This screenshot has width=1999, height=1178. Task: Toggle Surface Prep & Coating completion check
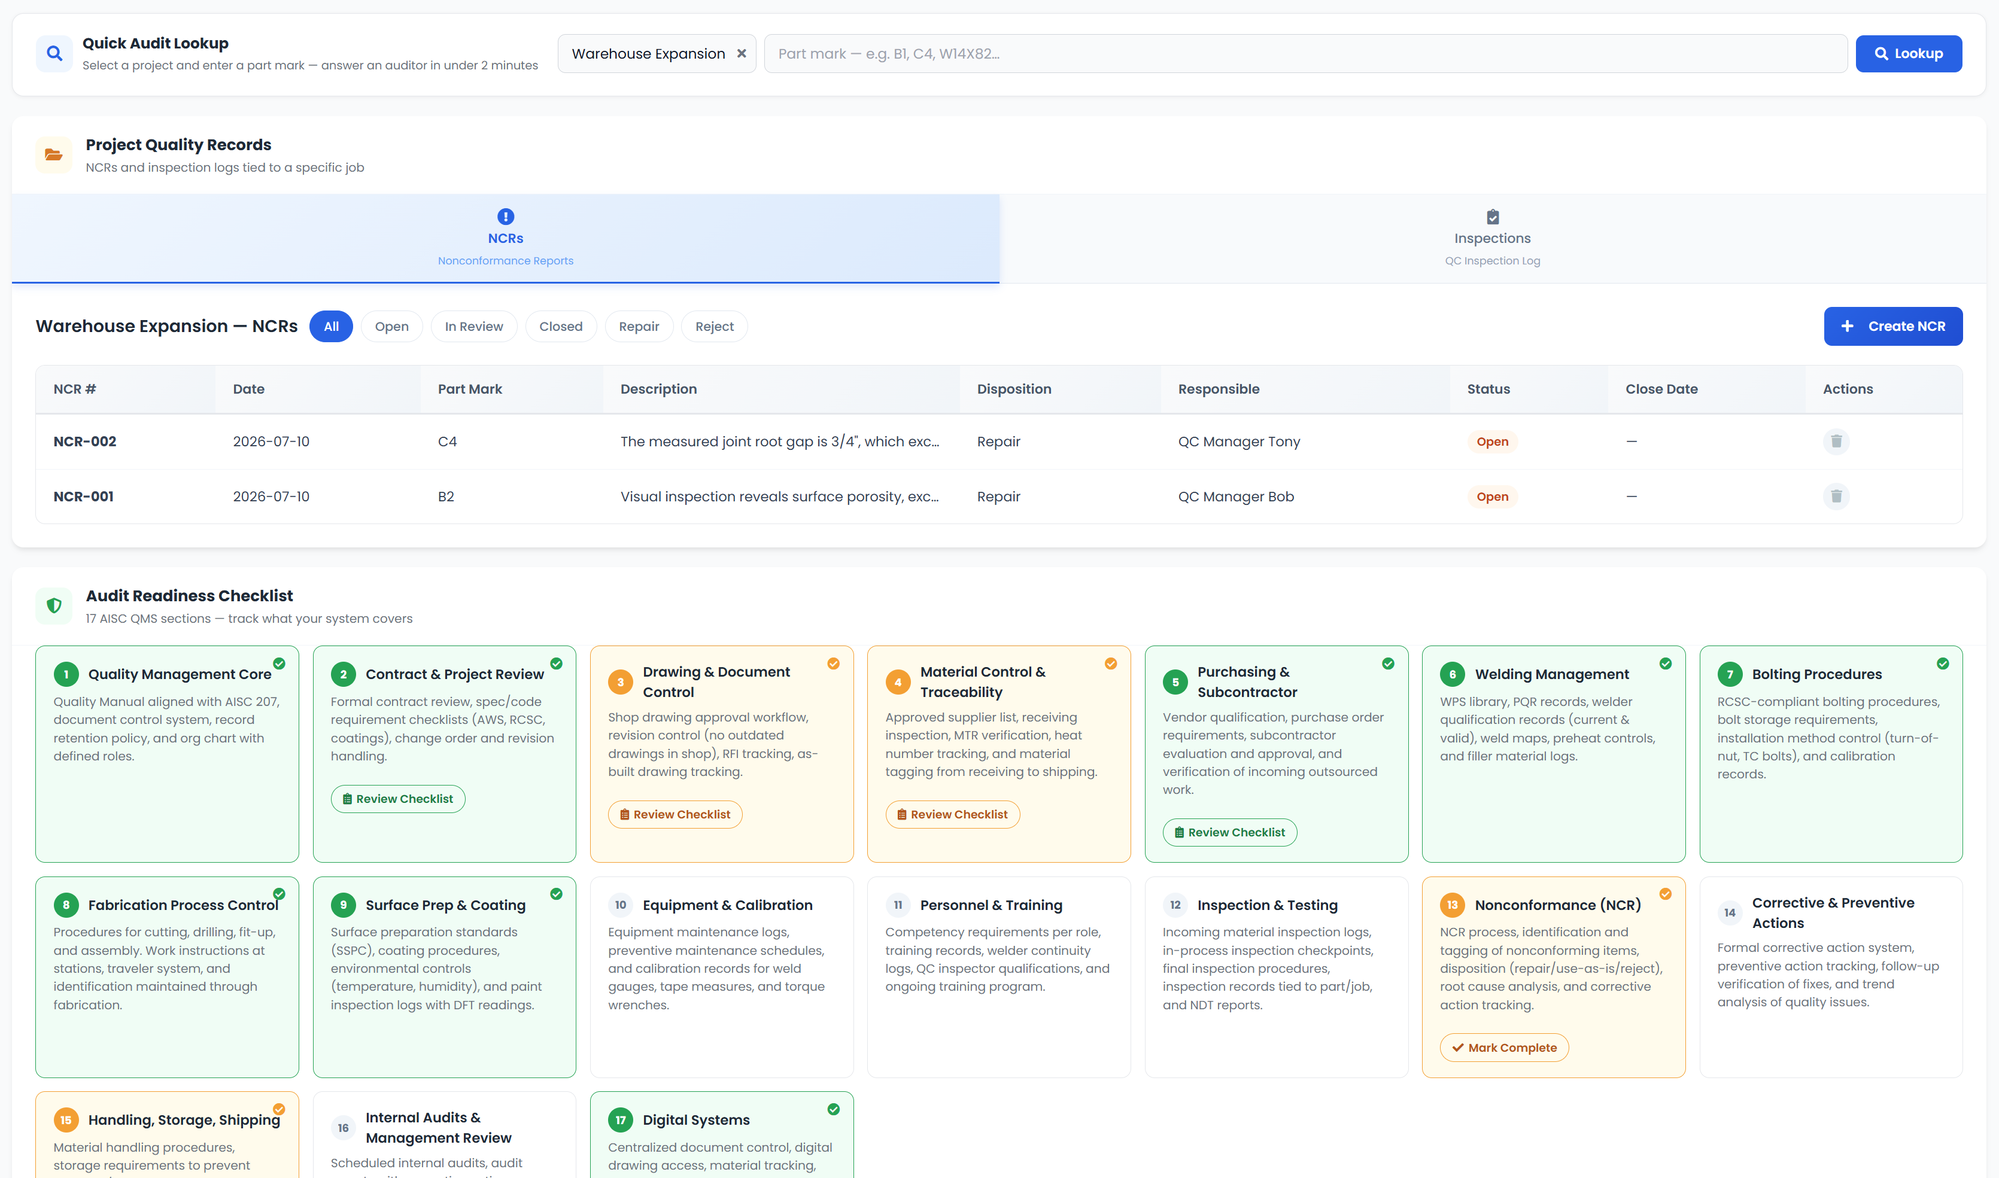tap(556, 894)
